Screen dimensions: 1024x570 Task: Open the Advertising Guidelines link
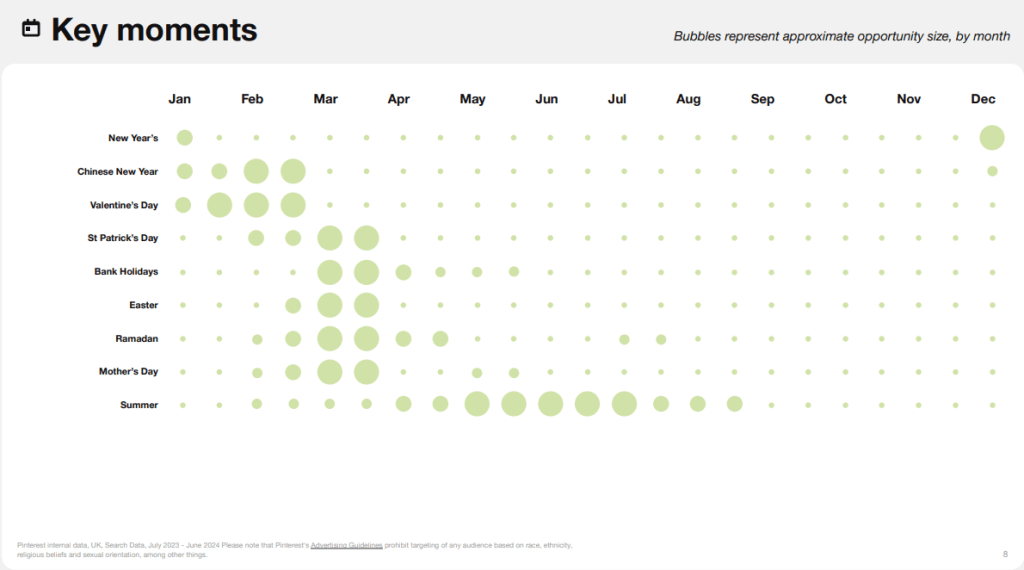346,545
